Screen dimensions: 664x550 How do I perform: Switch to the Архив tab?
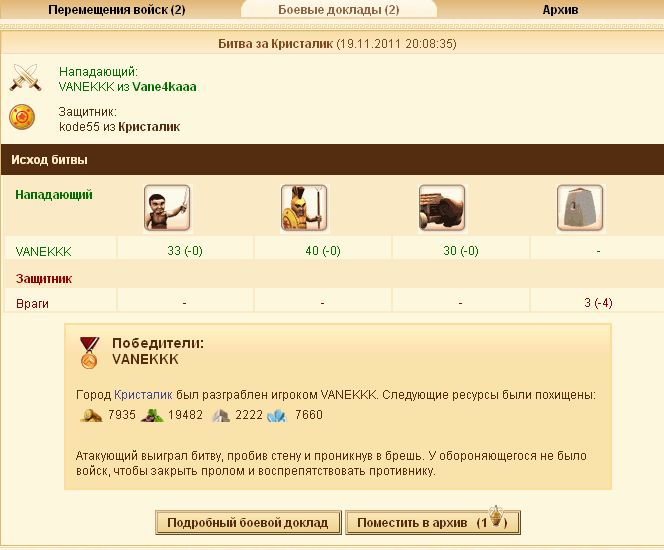pos(560,10)
